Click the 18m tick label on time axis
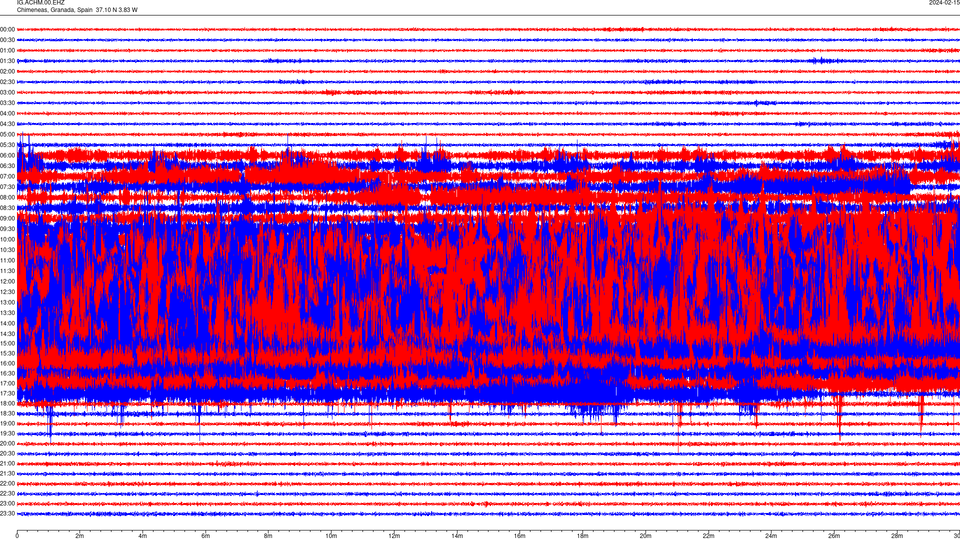 point(583,536)
